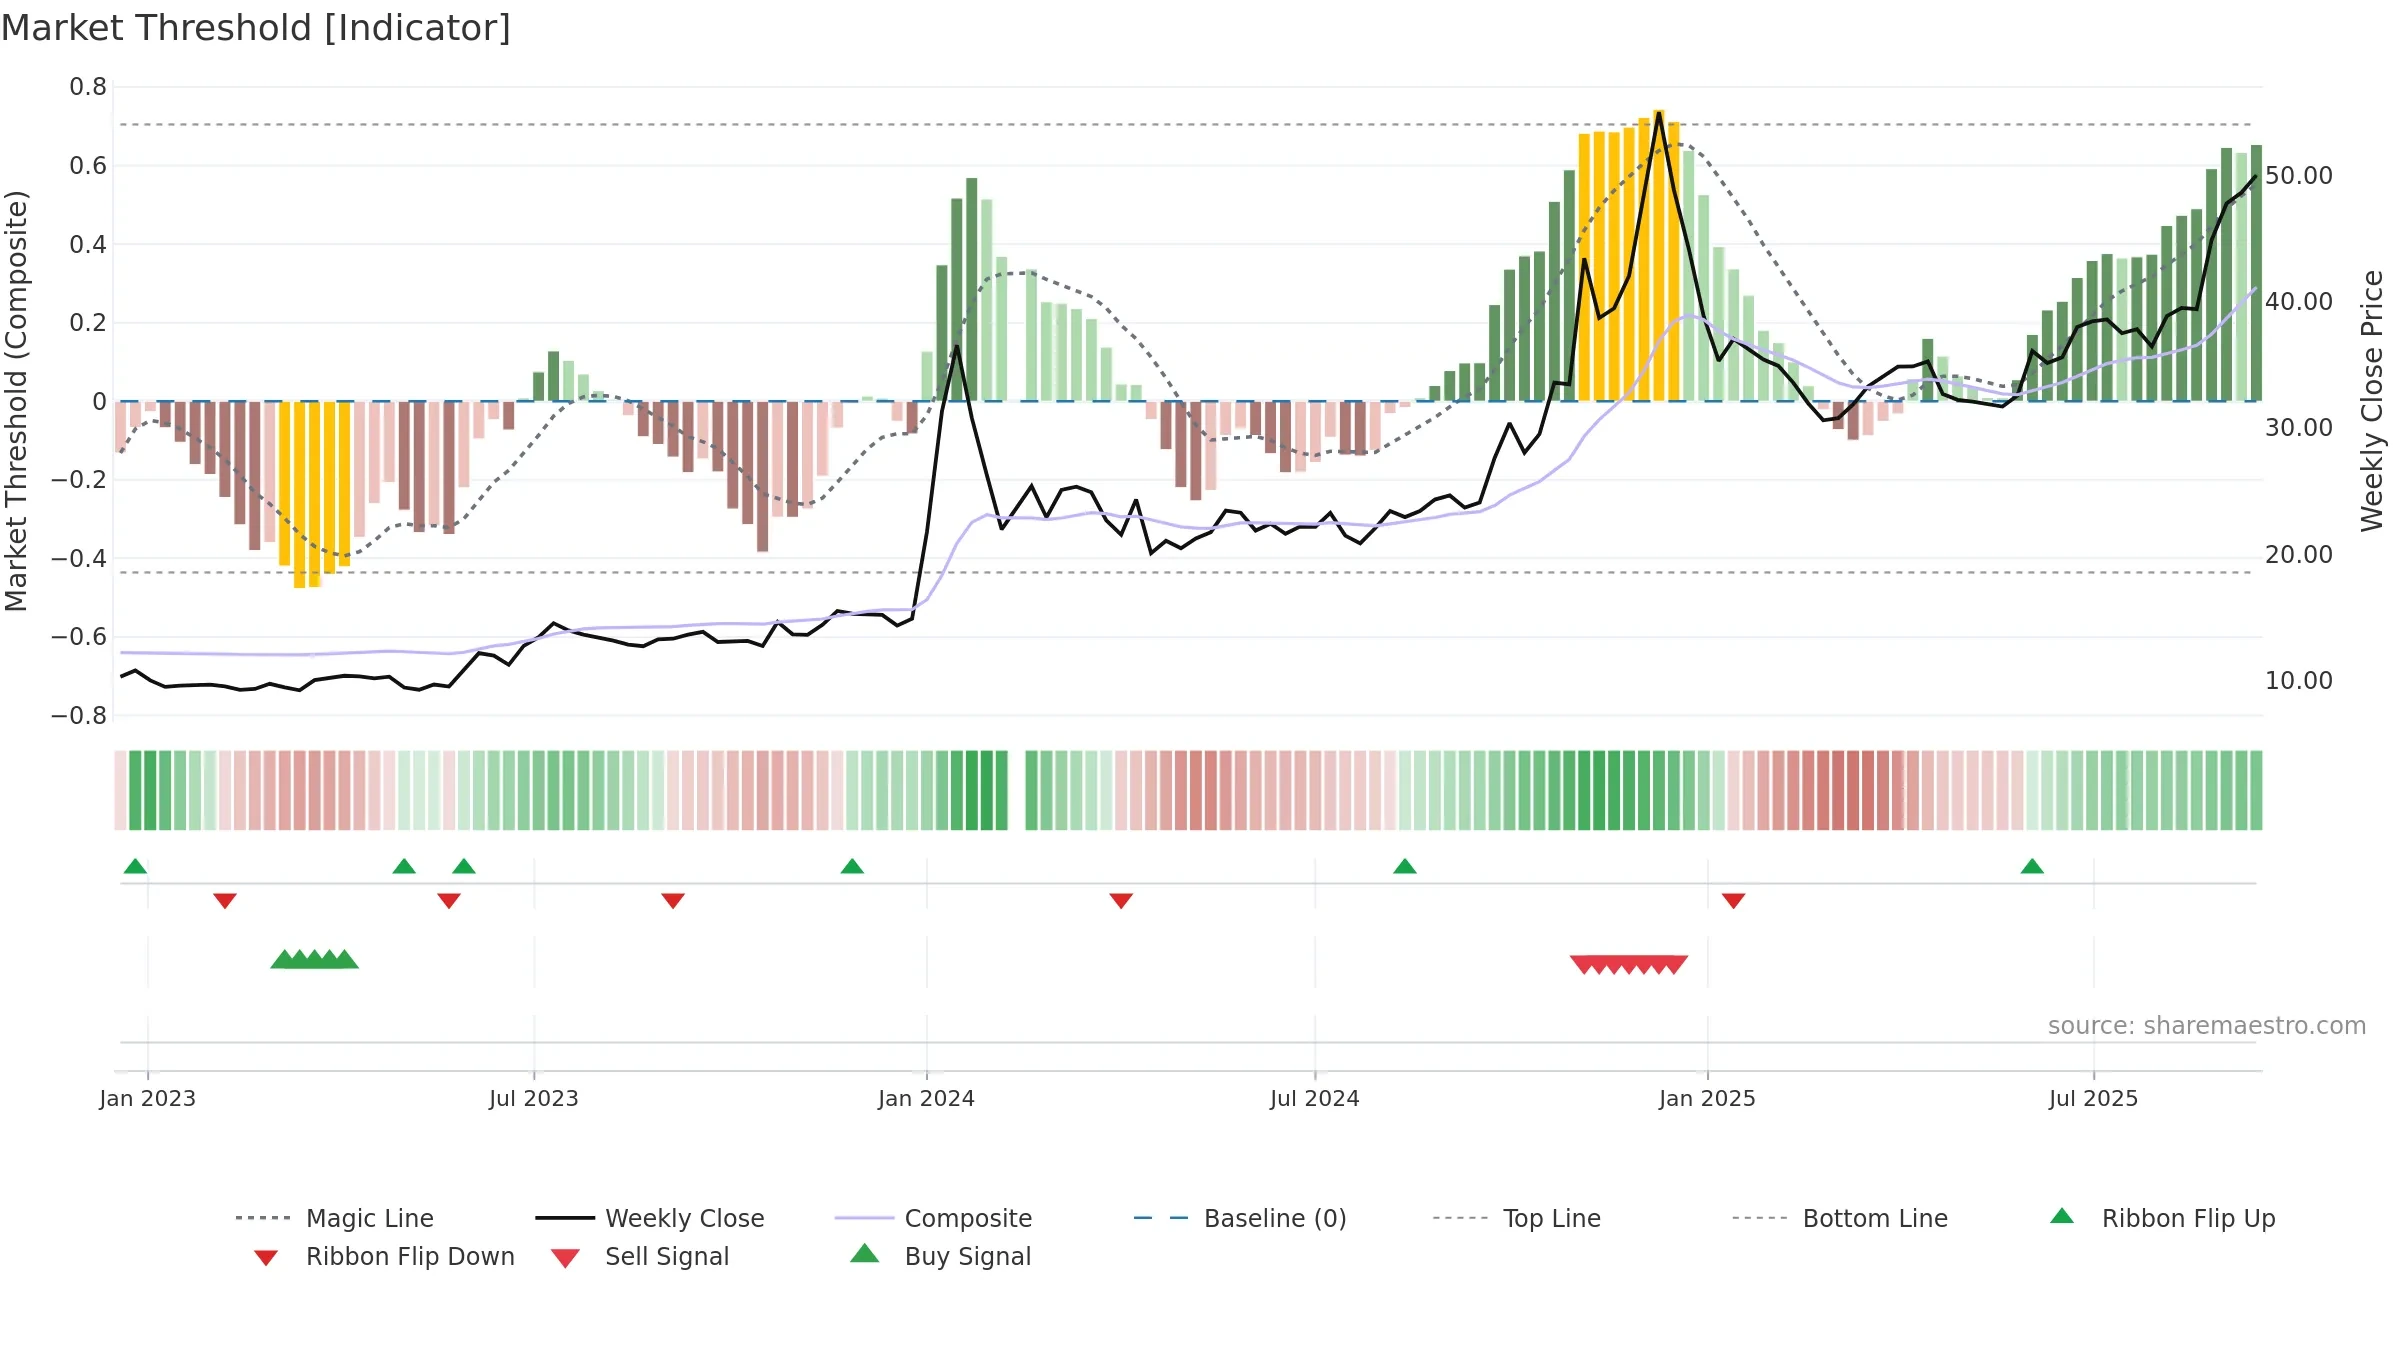The image size is (2400, 1350).
Task: Toggle the Top Line legend entry
Action: coord(1517,1218)
